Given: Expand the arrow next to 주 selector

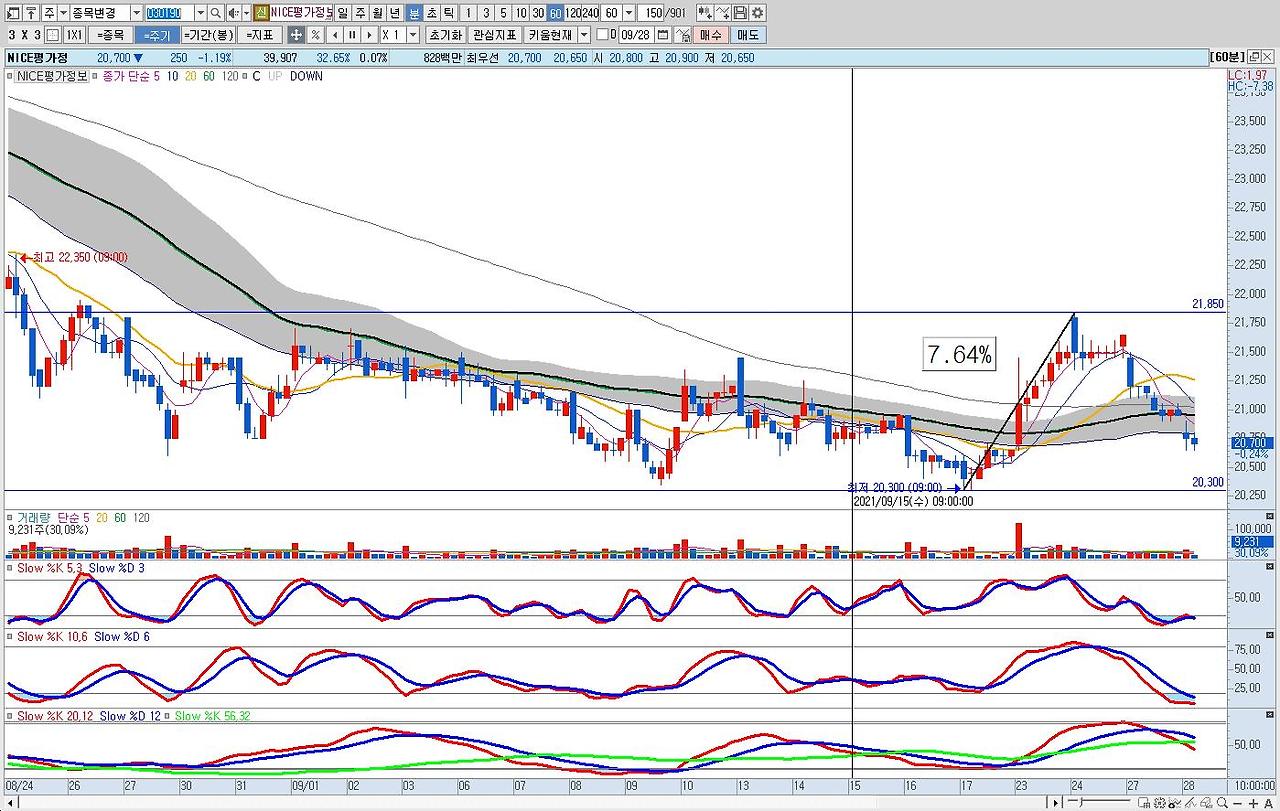Looking at the screenshot, I should 63,13.
